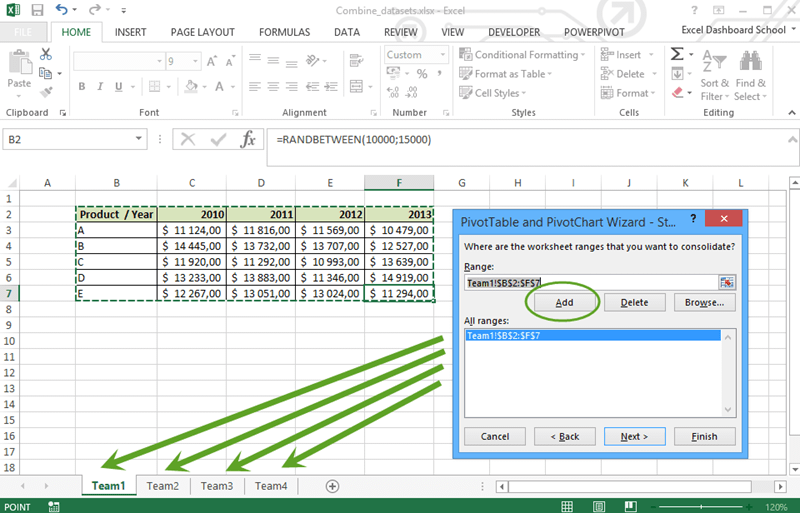Toggle Align Left alignment
800x513 pixels.
pyautogui.click(x=255, y=87)
